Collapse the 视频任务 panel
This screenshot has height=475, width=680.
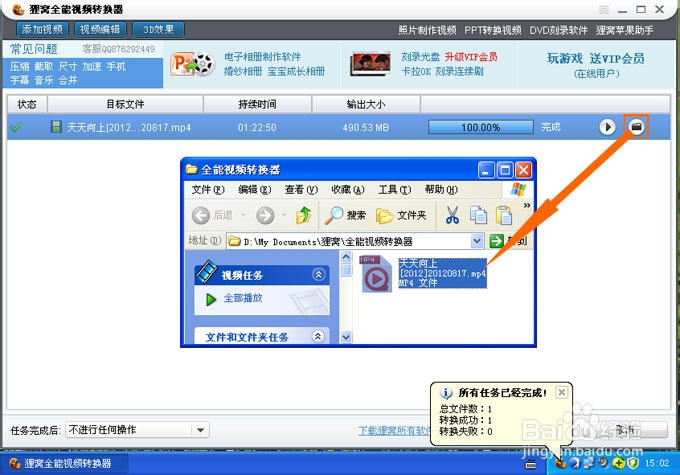click(318, 275)
